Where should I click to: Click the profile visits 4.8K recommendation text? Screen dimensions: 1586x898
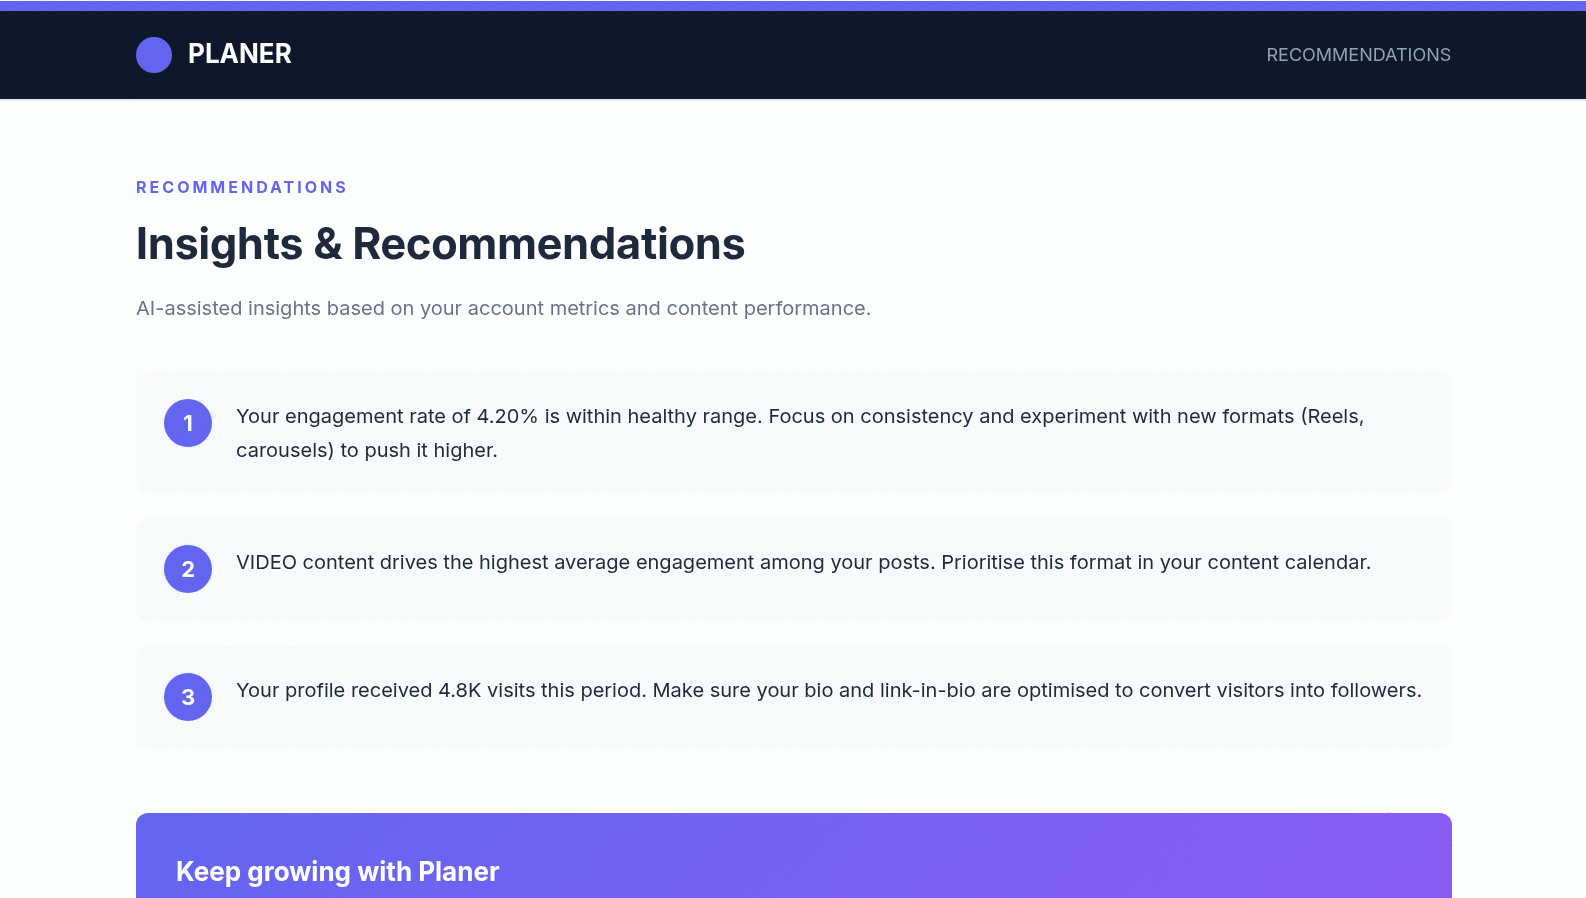point(828,690)
